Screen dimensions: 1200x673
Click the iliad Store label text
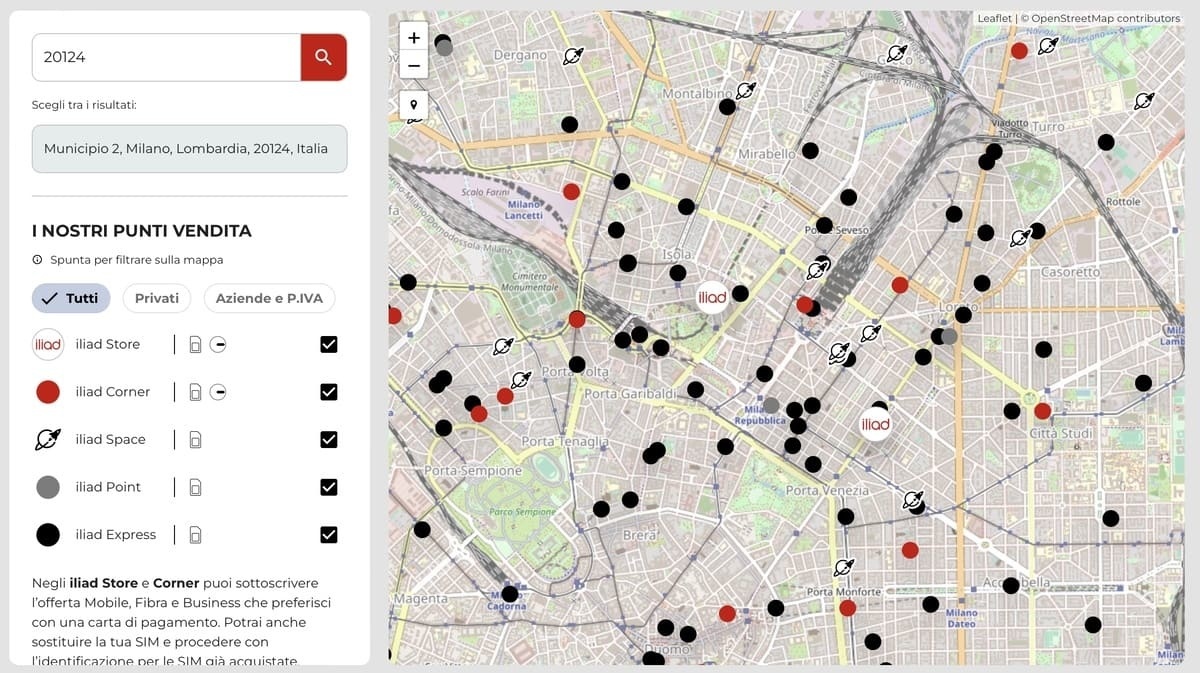click(108, 344)
